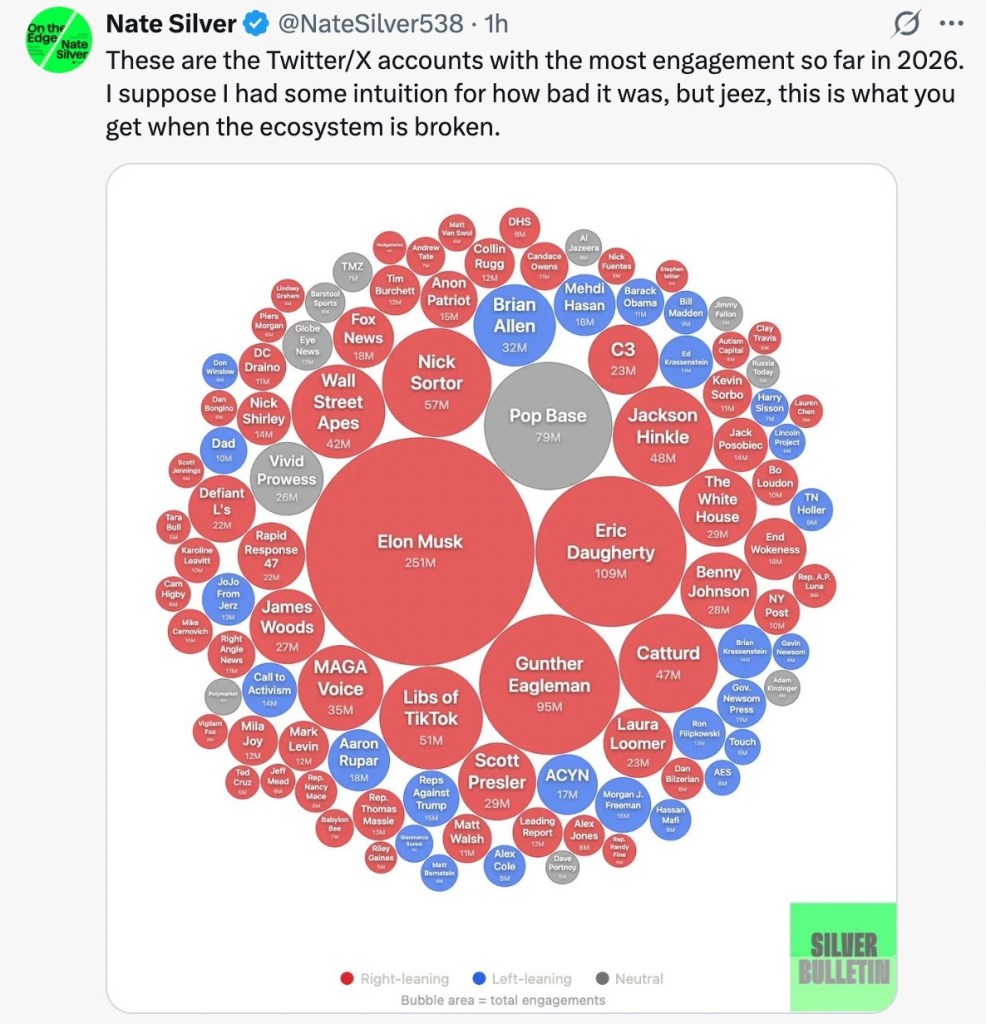This screenshot has height=1024, width=986.
Task: Click the blue Brian Allen bubble
Action: pos(515,322)
